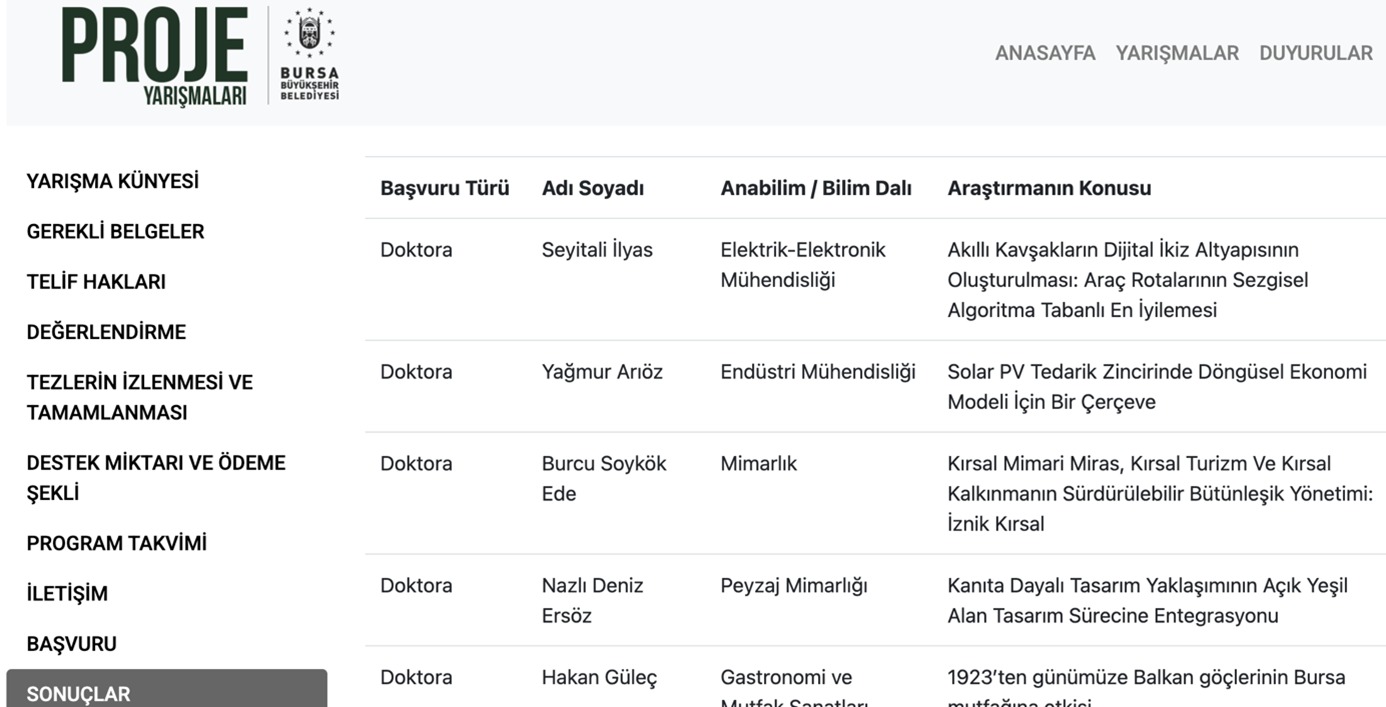
Task: Open the İLETİŞİM sidebar link
Action: (67, 594)
